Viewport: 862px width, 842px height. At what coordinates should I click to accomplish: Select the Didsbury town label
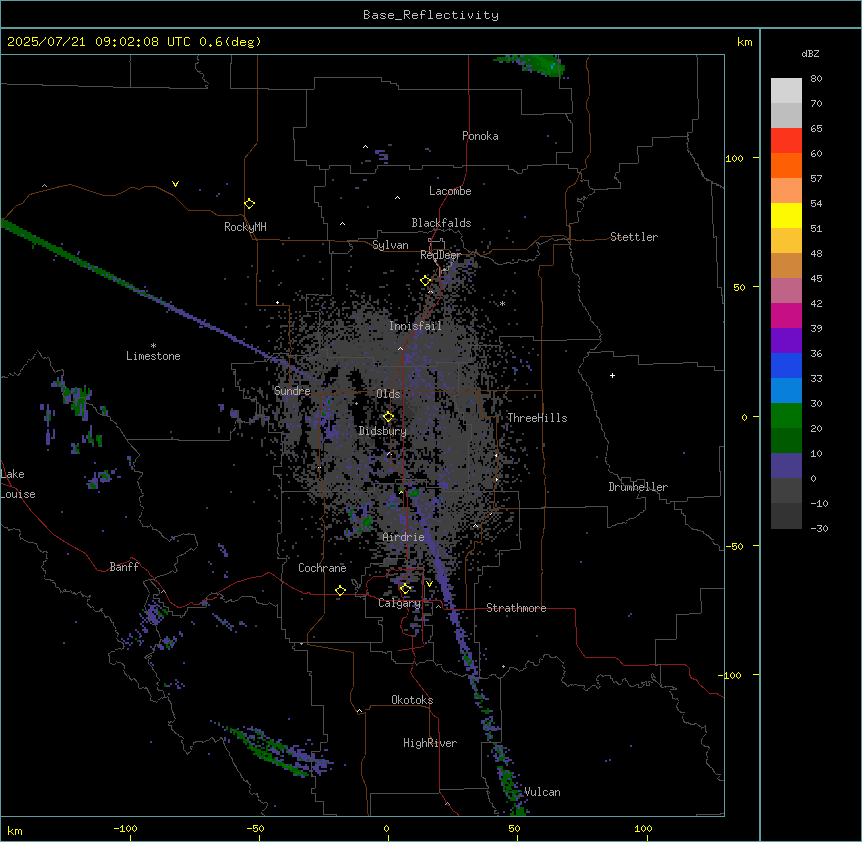[x=383, y=431]
